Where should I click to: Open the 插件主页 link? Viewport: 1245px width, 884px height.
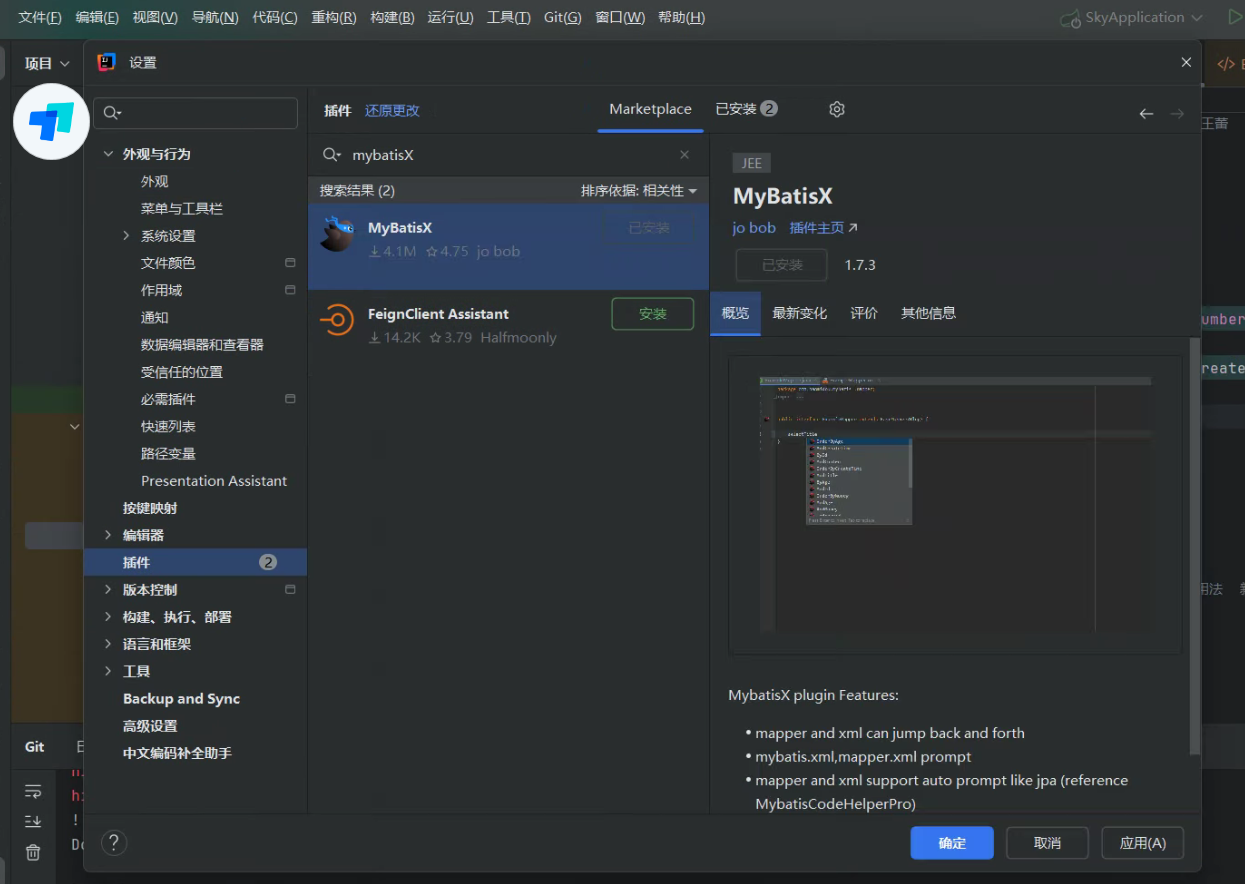823,228
